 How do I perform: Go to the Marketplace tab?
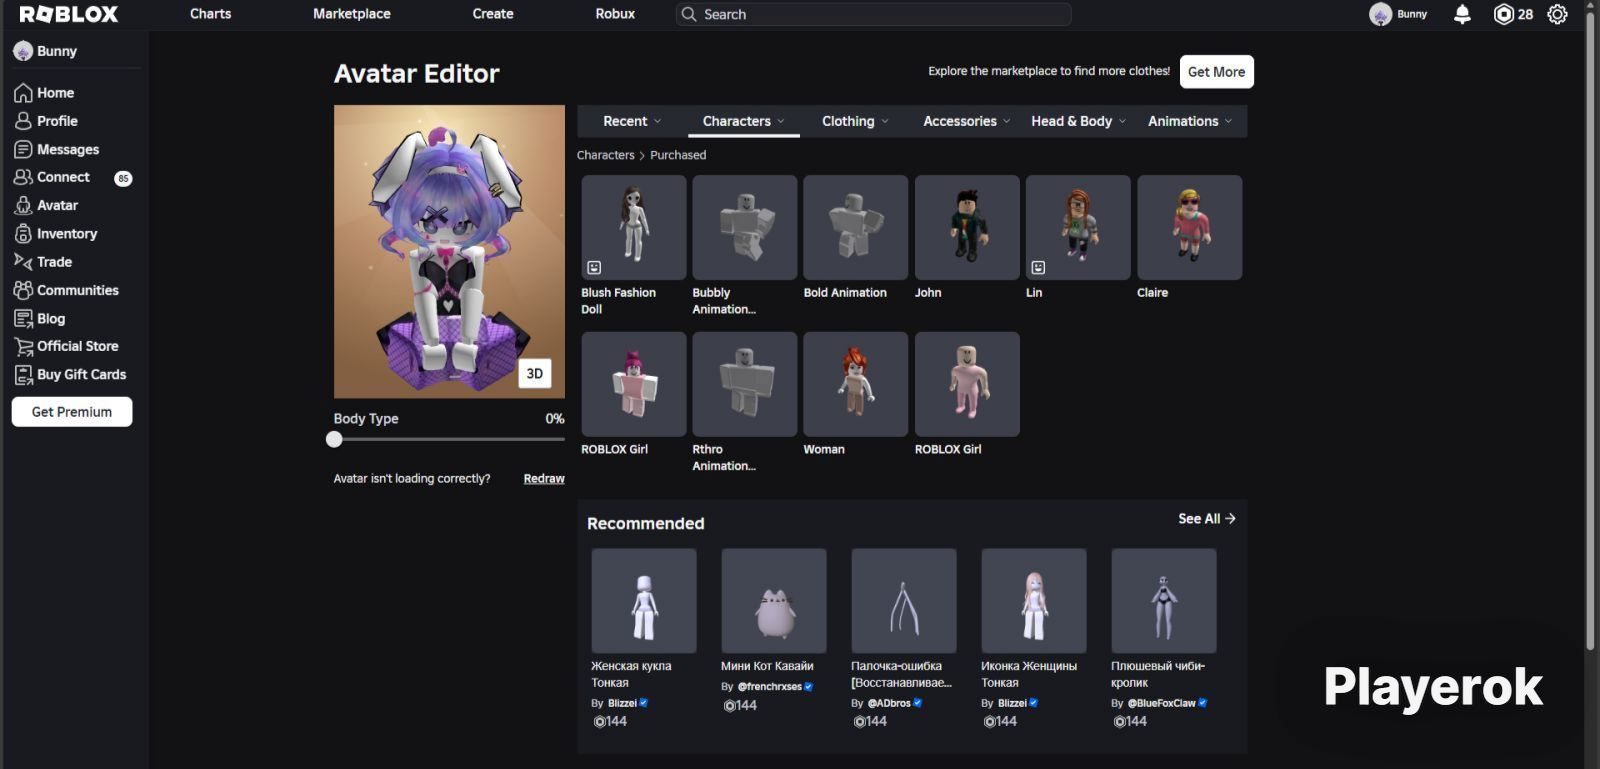(352, 14)
